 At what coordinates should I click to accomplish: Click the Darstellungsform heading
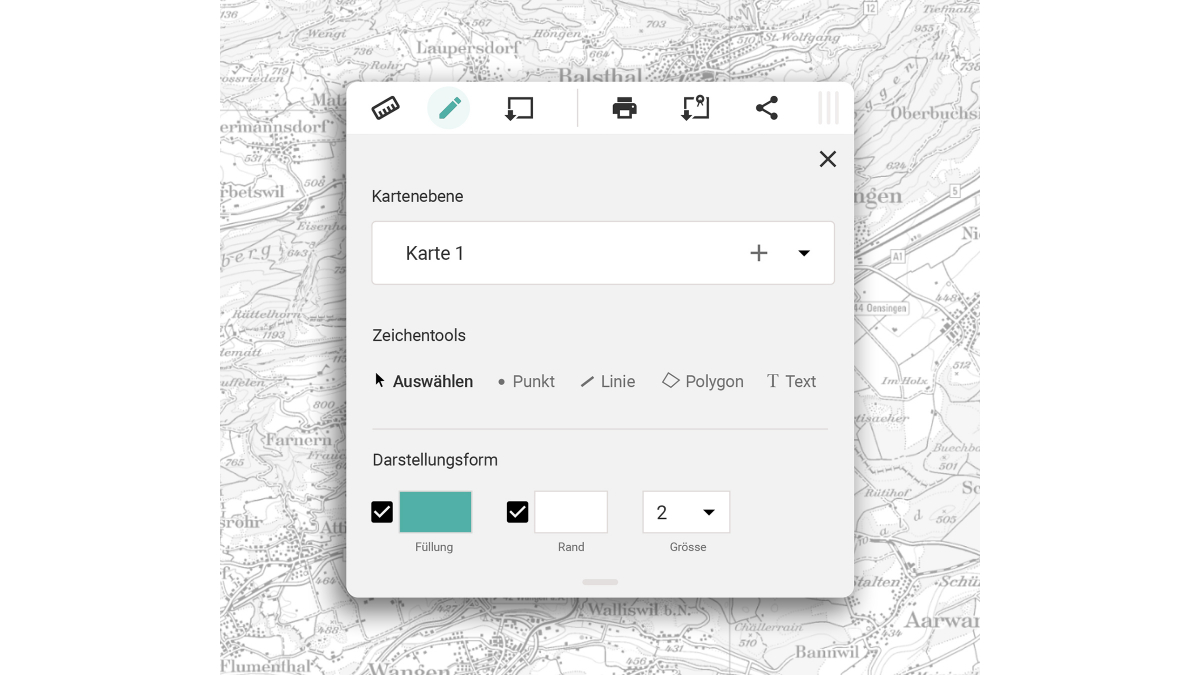coord(435,460)
